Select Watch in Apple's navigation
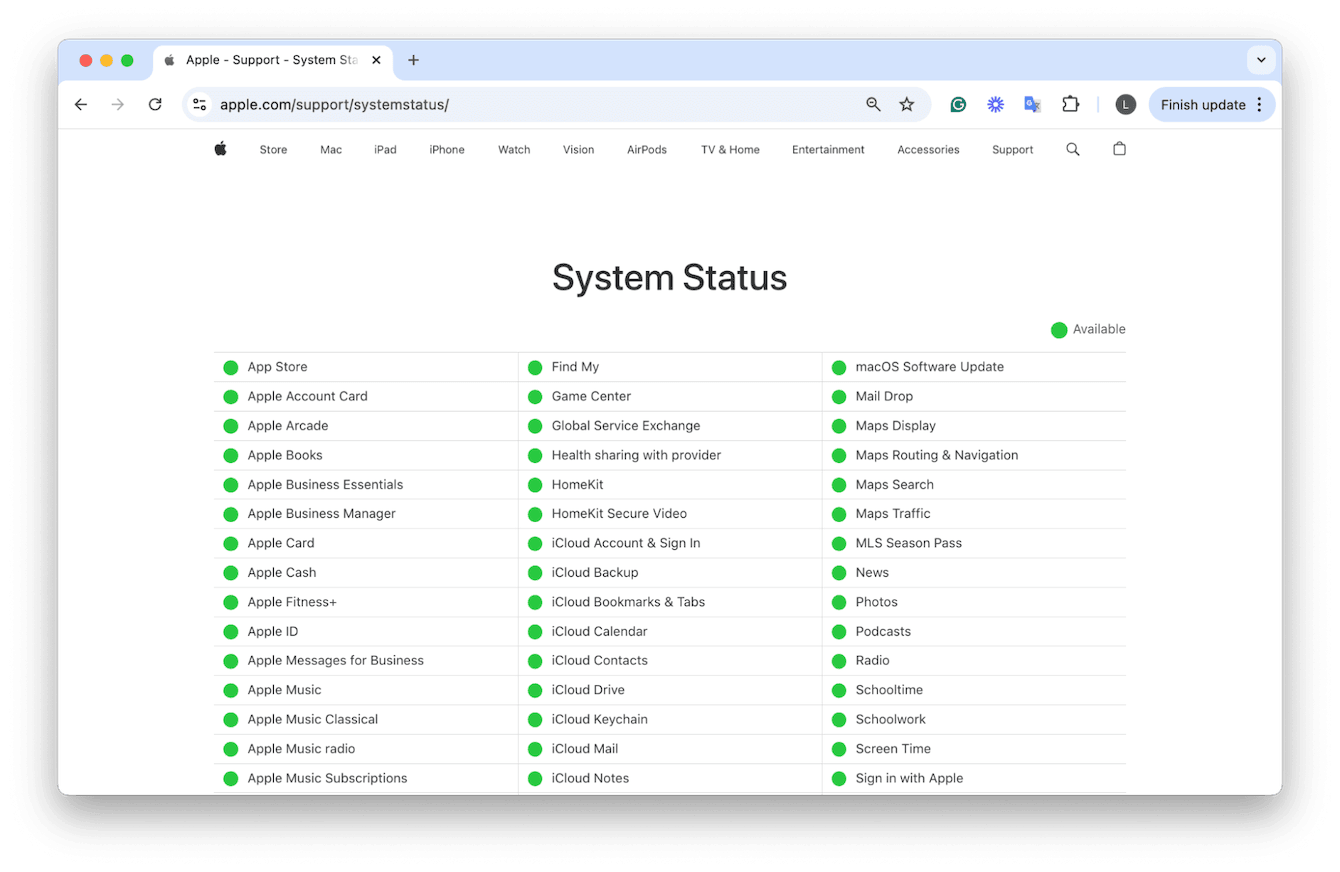Viewport: 1340px width, 872px height. point(513,149)
